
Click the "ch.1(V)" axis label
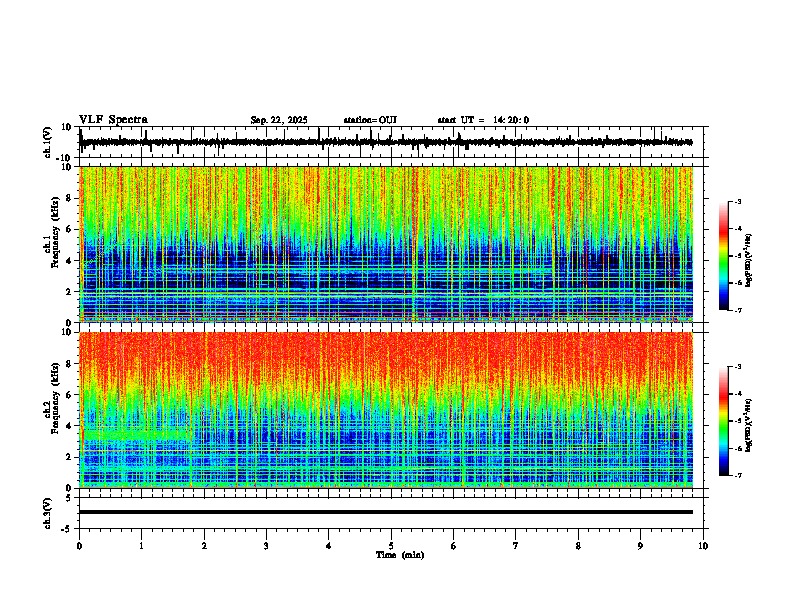point(48,142)
